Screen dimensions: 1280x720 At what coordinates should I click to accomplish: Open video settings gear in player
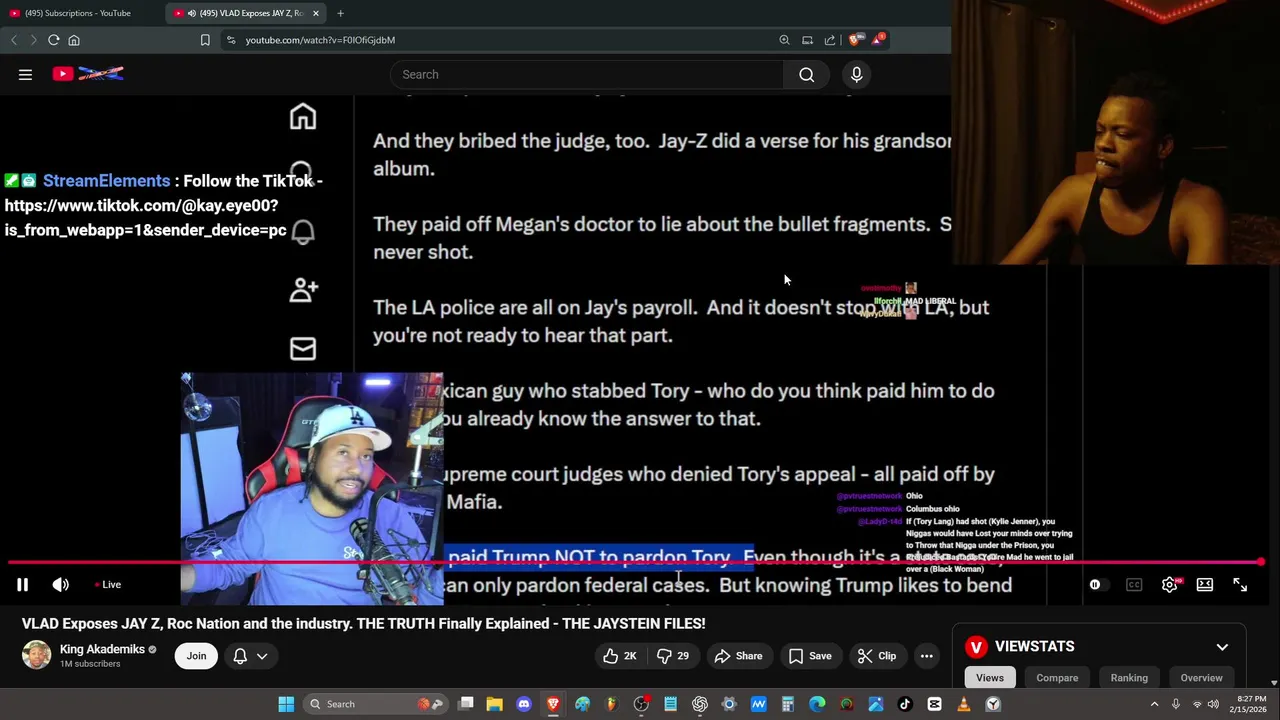pos(1169,585)
